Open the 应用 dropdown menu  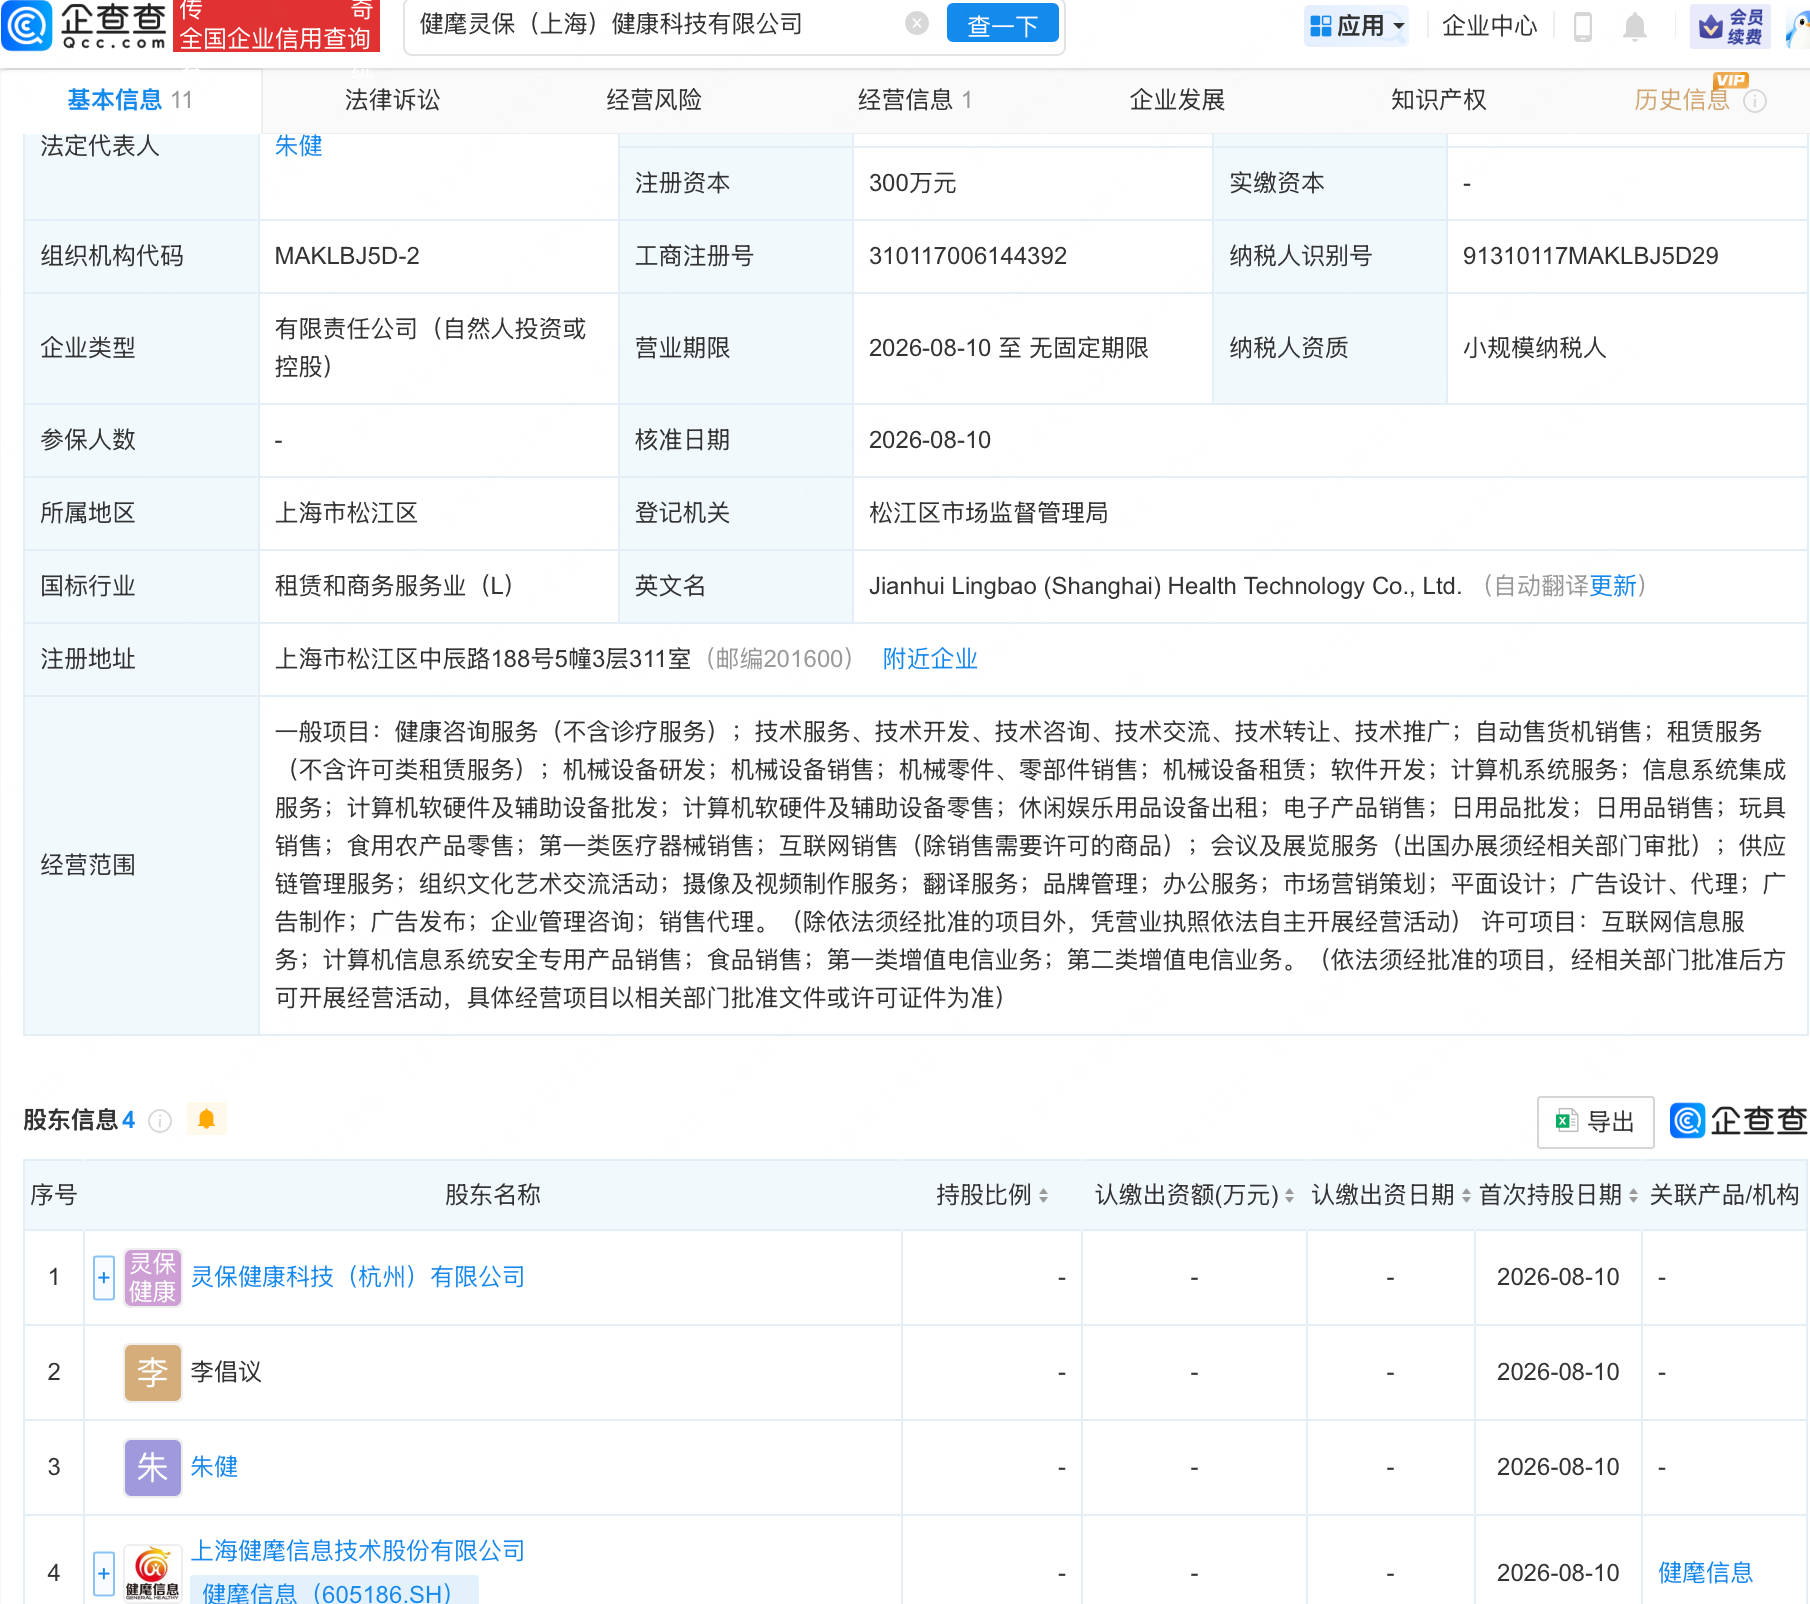(x=1356, y=26)
